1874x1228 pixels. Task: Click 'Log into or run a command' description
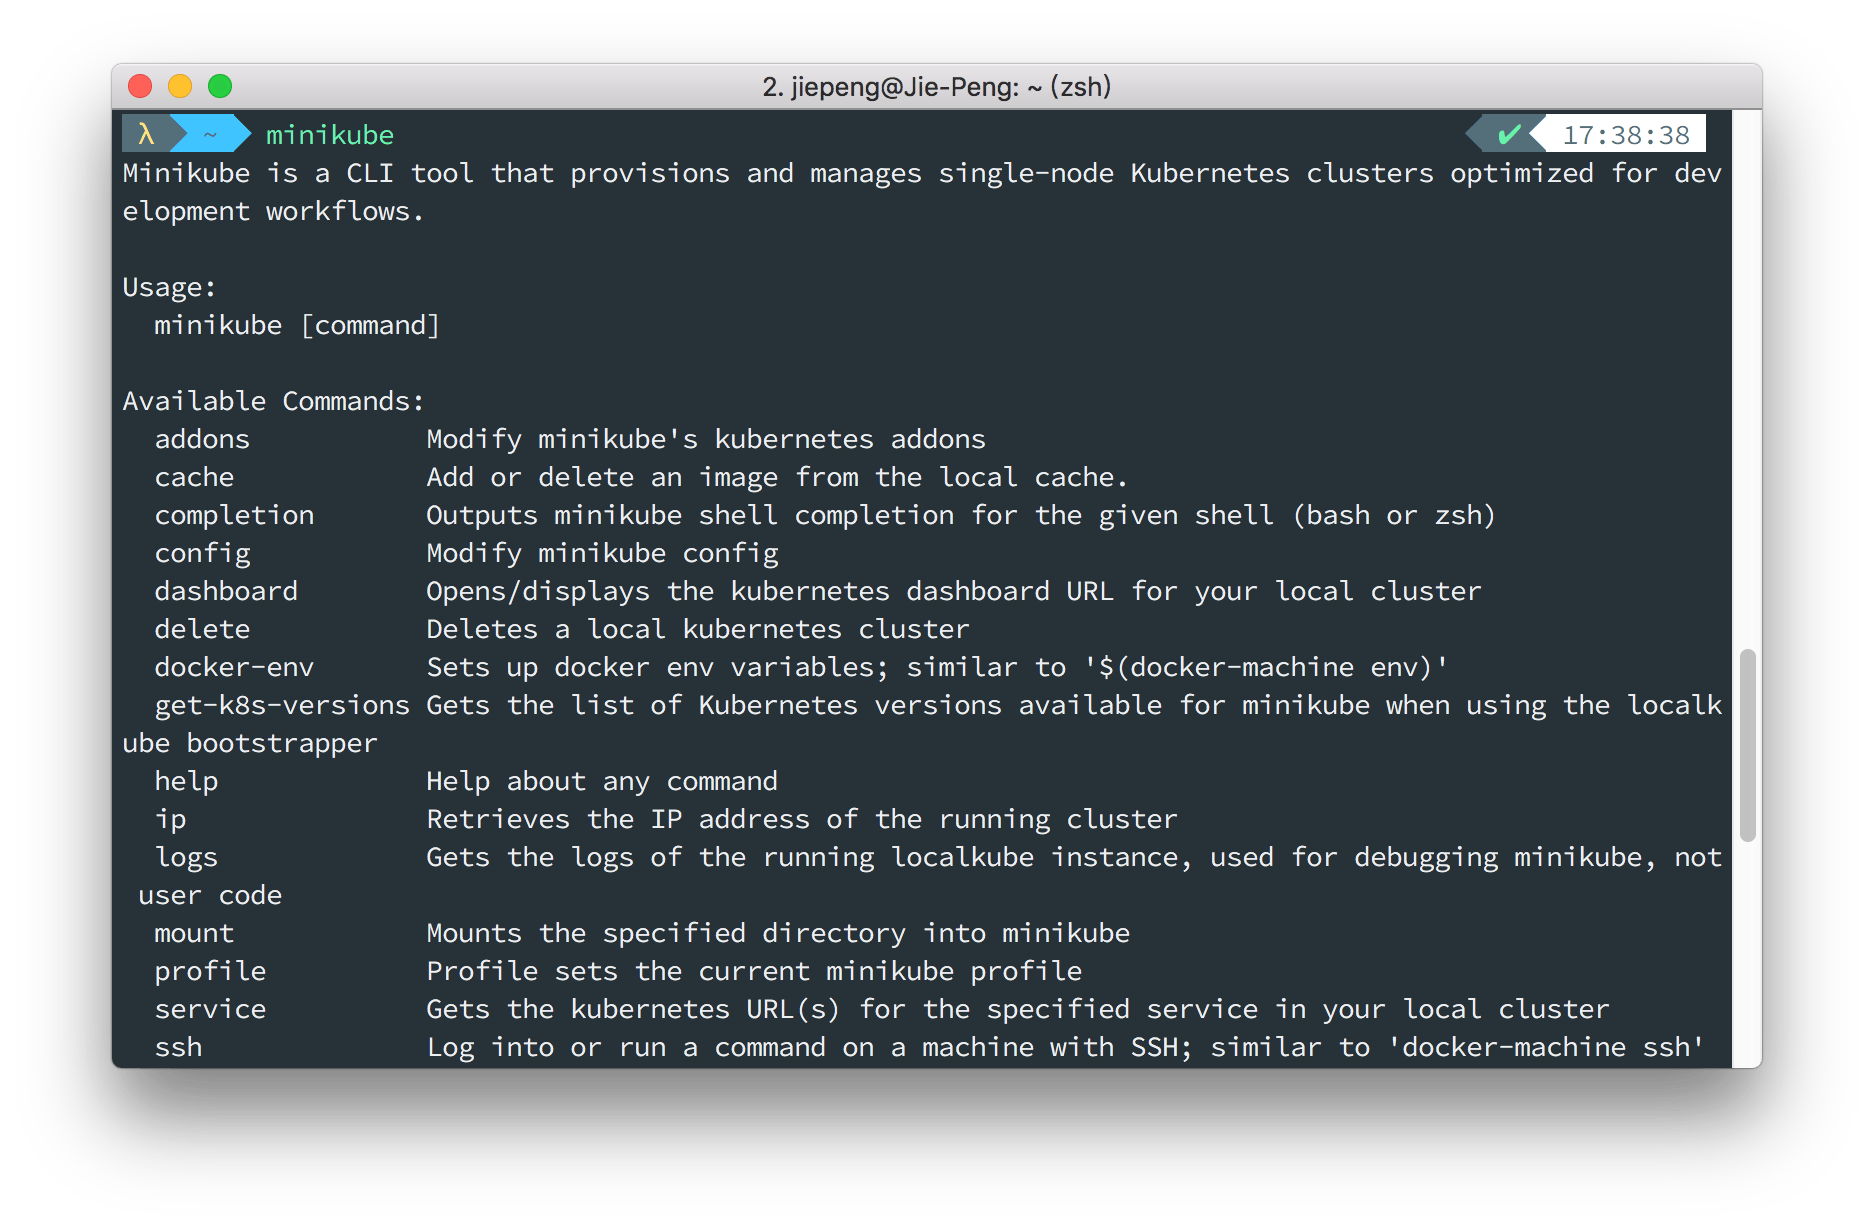point(1065,1048)
